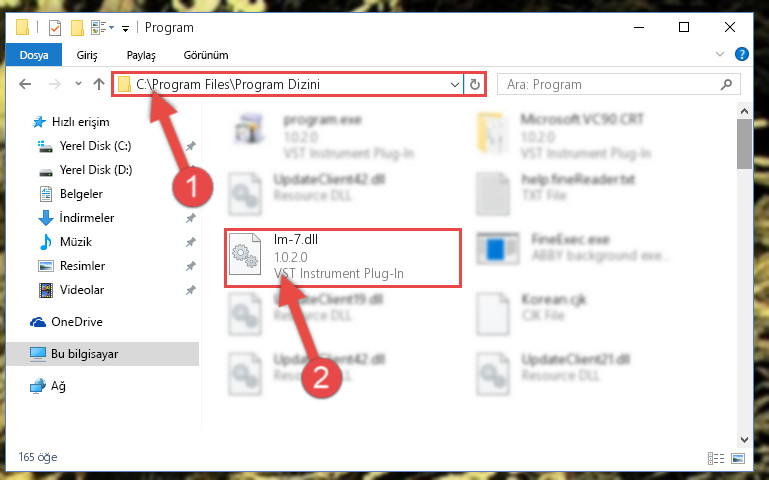Open recent locations dropdown arrow
Screen dimensions: 769x480
[78, 84]
